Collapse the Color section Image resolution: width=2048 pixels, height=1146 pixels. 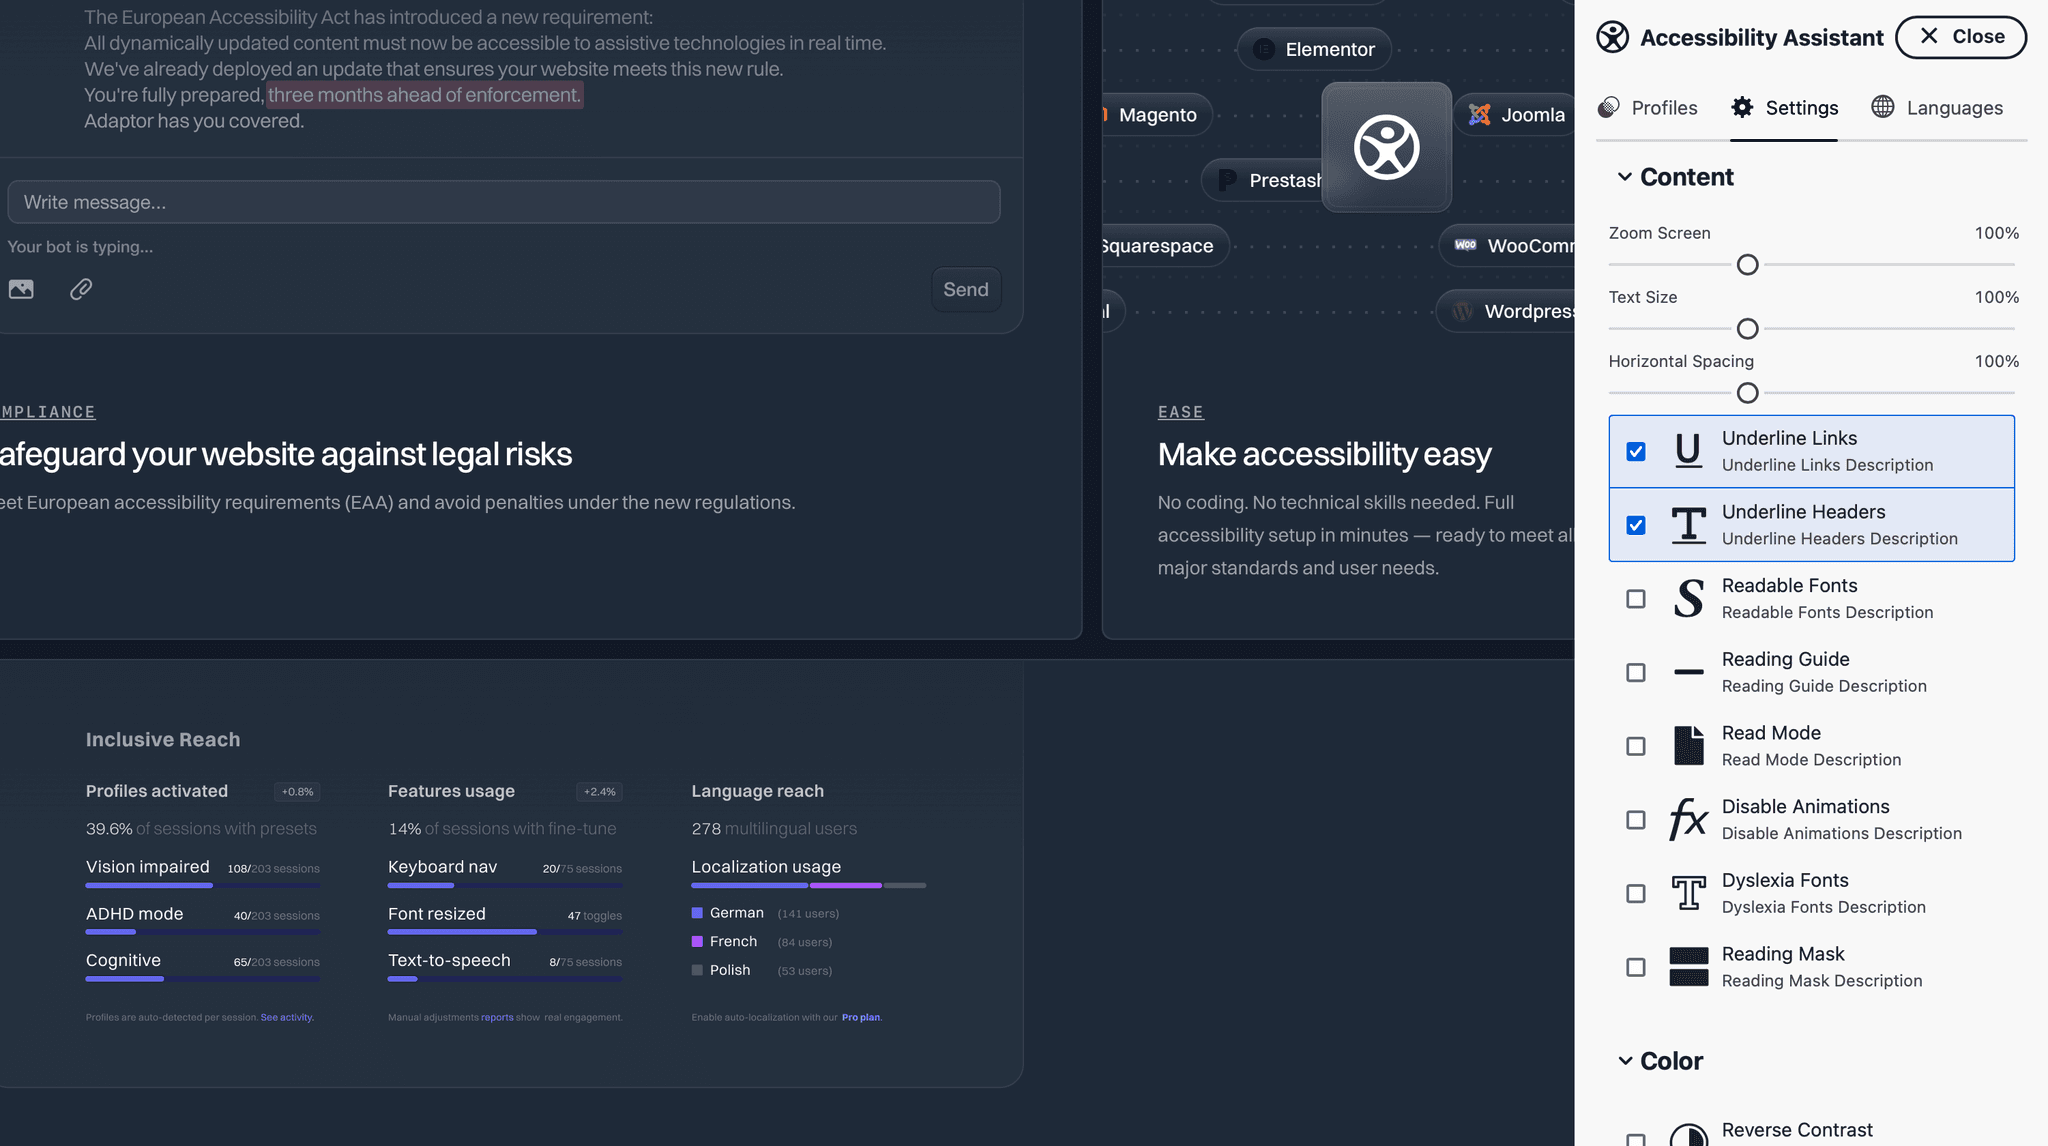pos(1624,1060)
